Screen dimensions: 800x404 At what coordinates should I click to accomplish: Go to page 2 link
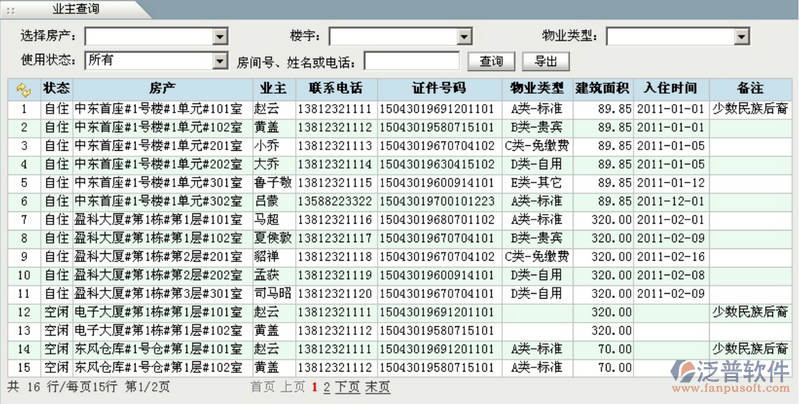(326, 387)
